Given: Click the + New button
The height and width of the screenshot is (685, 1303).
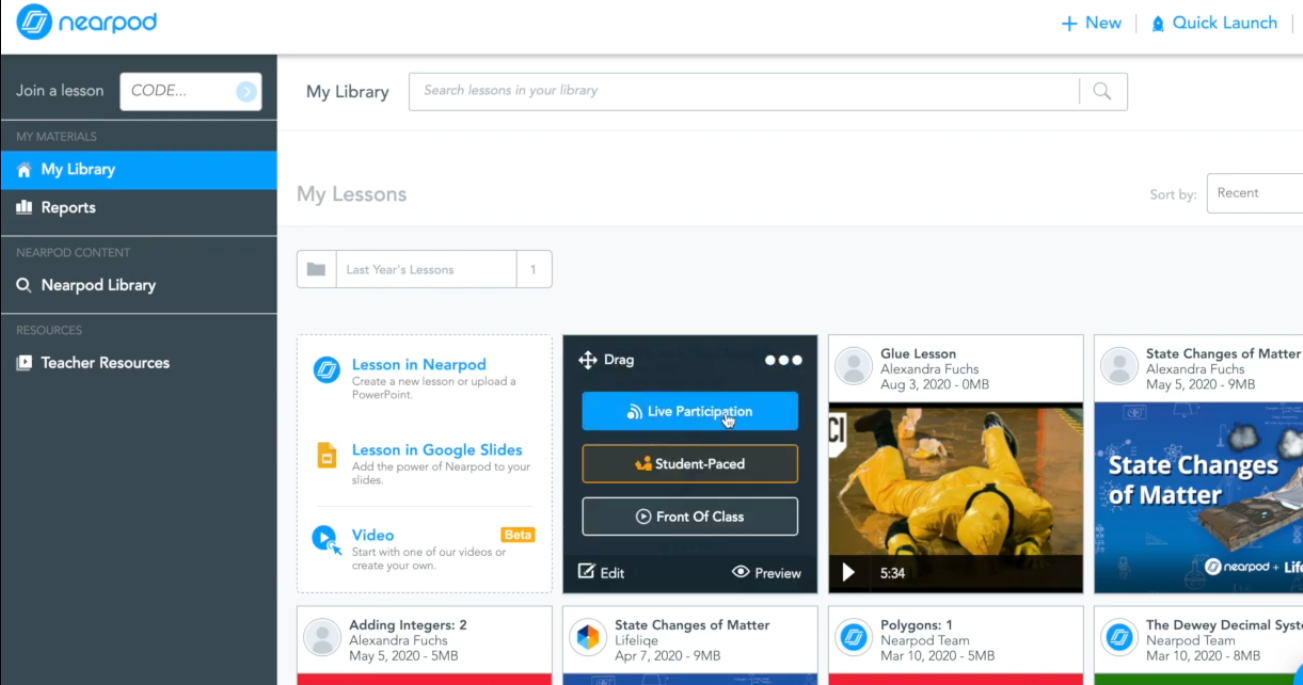Looking at the screenshot, I should 1091,23.
